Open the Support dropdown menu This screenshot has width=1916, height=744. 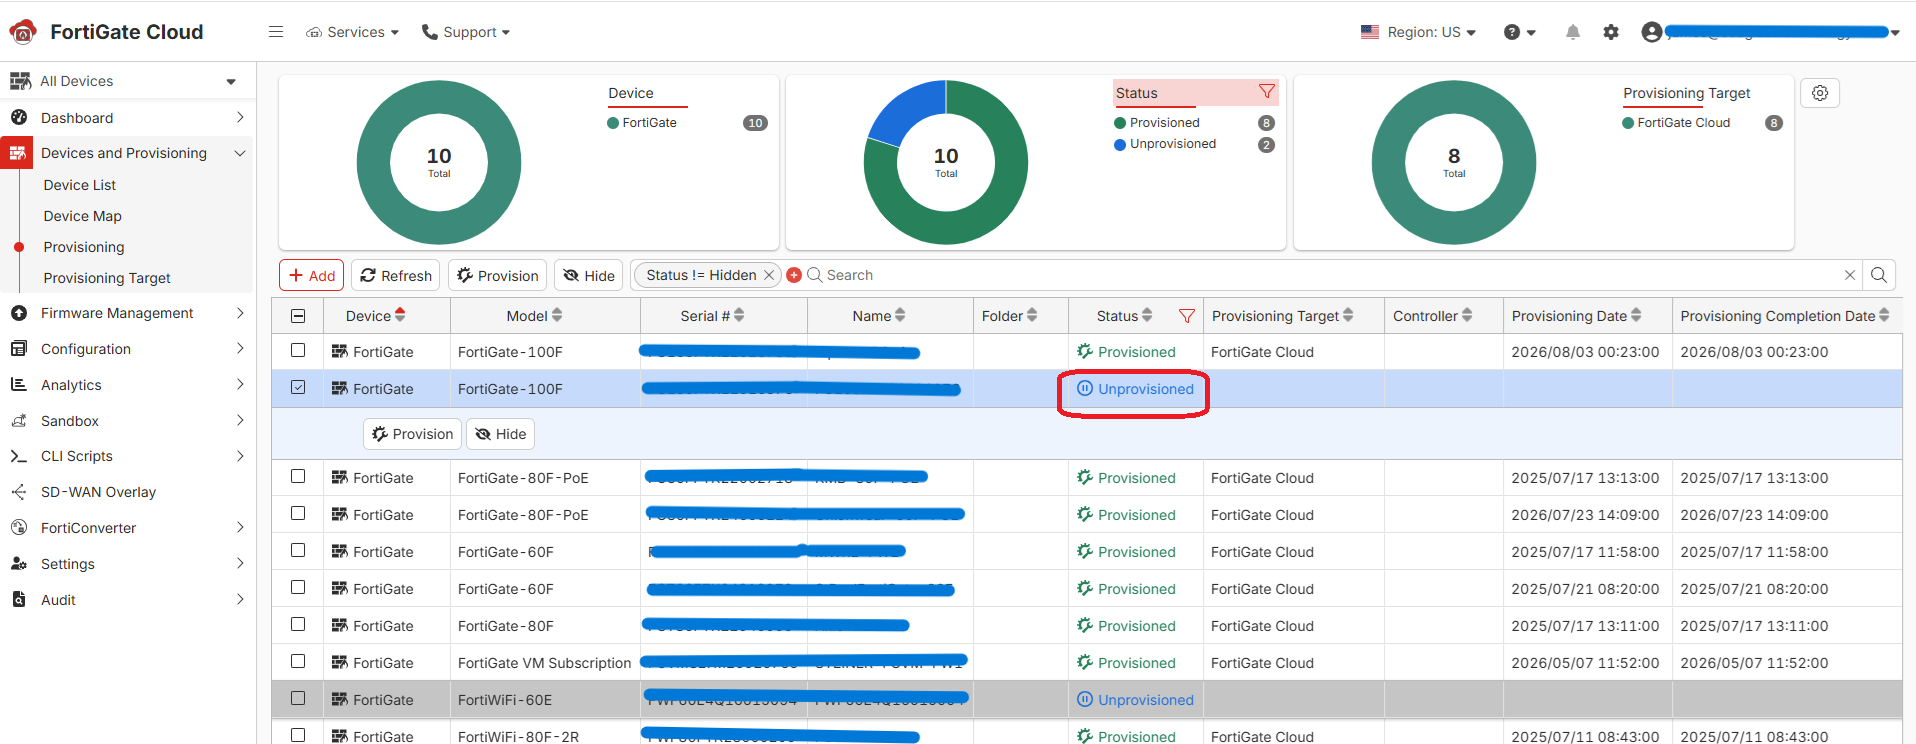pyautogui.click(x=466, y=32)
